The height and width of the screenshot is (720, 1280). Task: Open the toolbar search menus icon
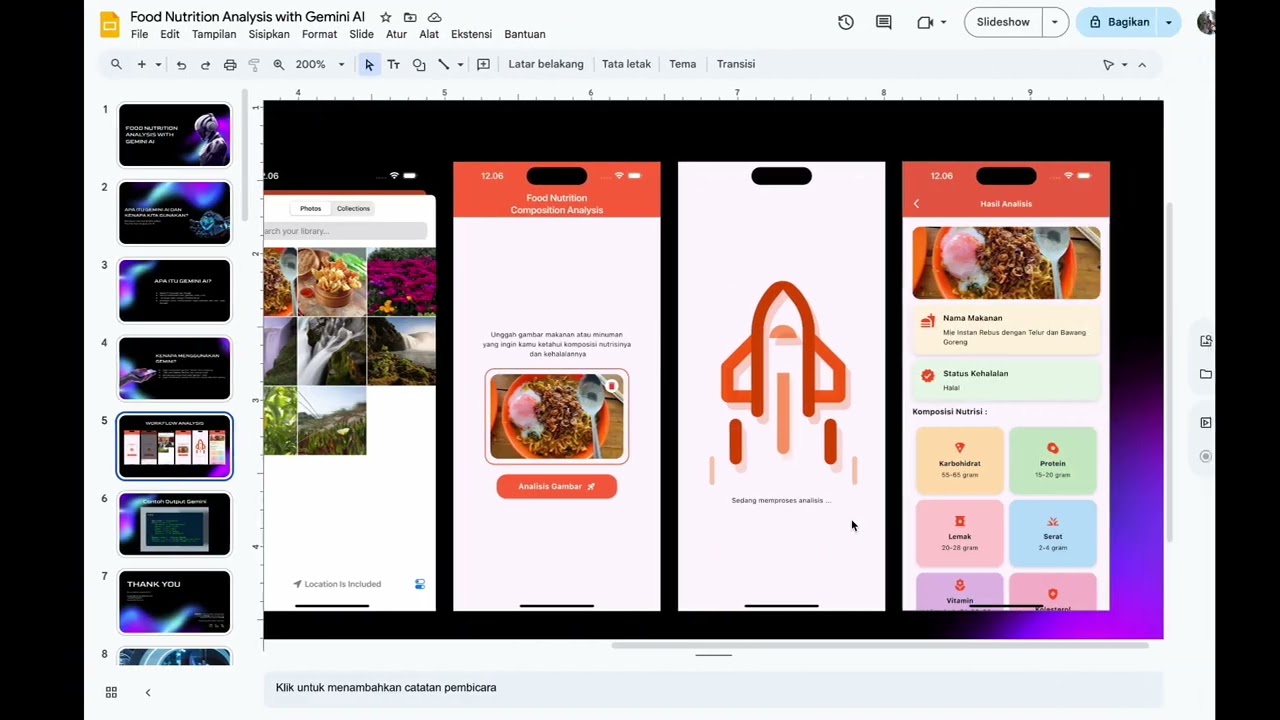(116, 64)
